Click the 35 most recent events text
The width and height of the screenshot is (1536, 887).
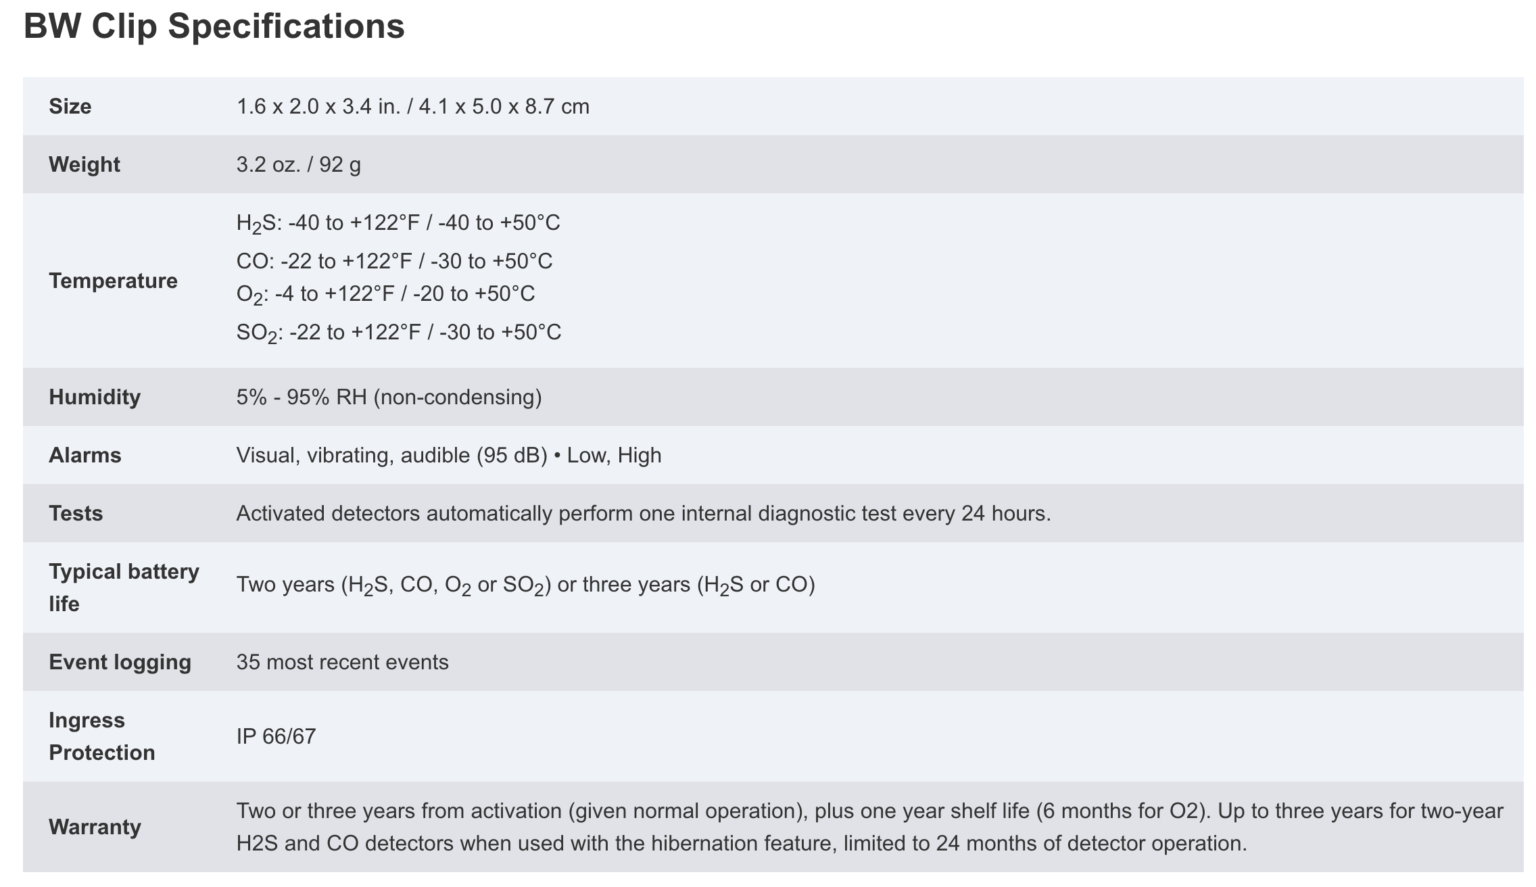tap(342, 662)
